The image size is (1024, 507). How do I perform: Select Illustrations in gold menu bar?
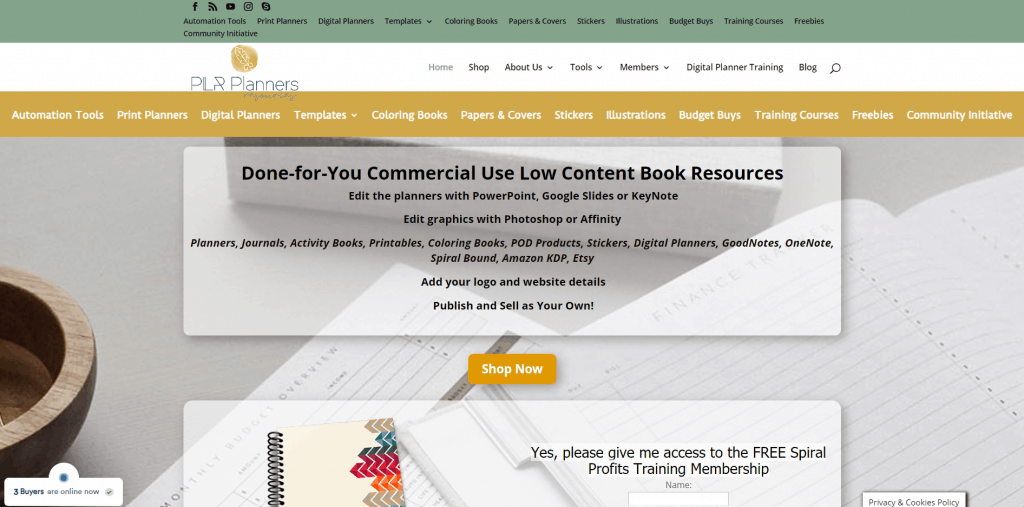635,115
